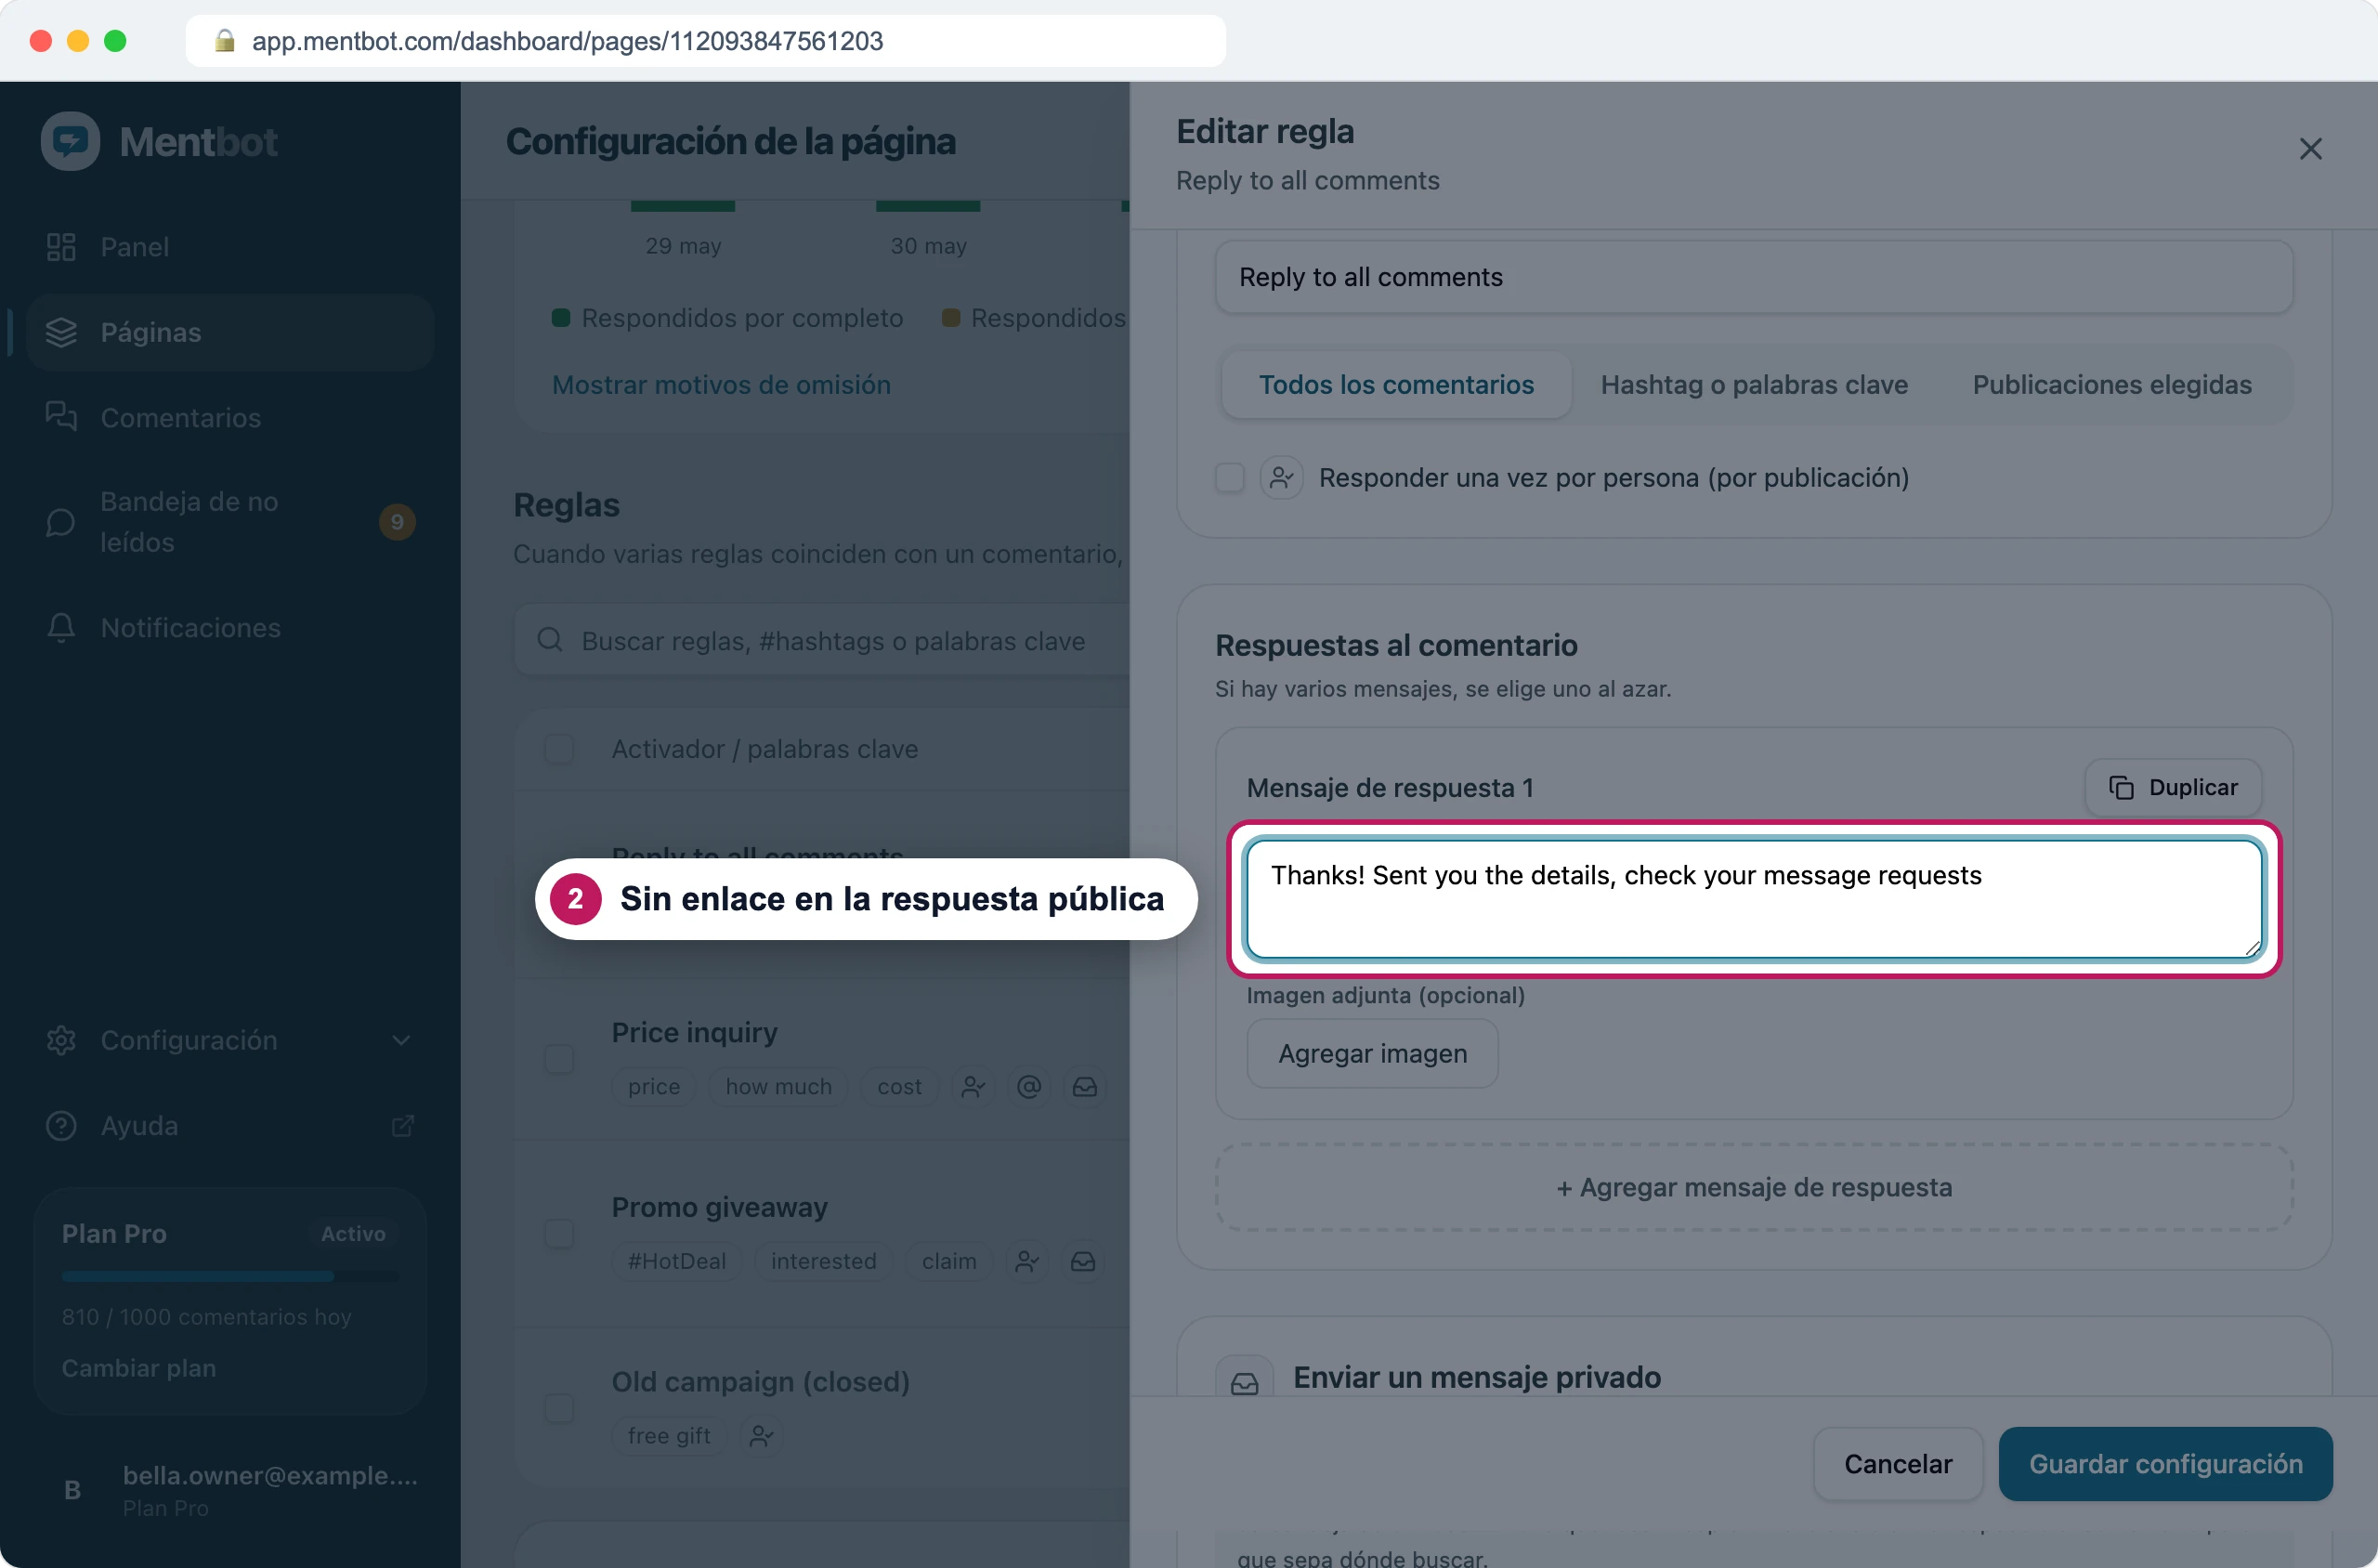2378x1568 pixels.
Task: Click Agregar imagen button
Action: click(1372, 1054)
